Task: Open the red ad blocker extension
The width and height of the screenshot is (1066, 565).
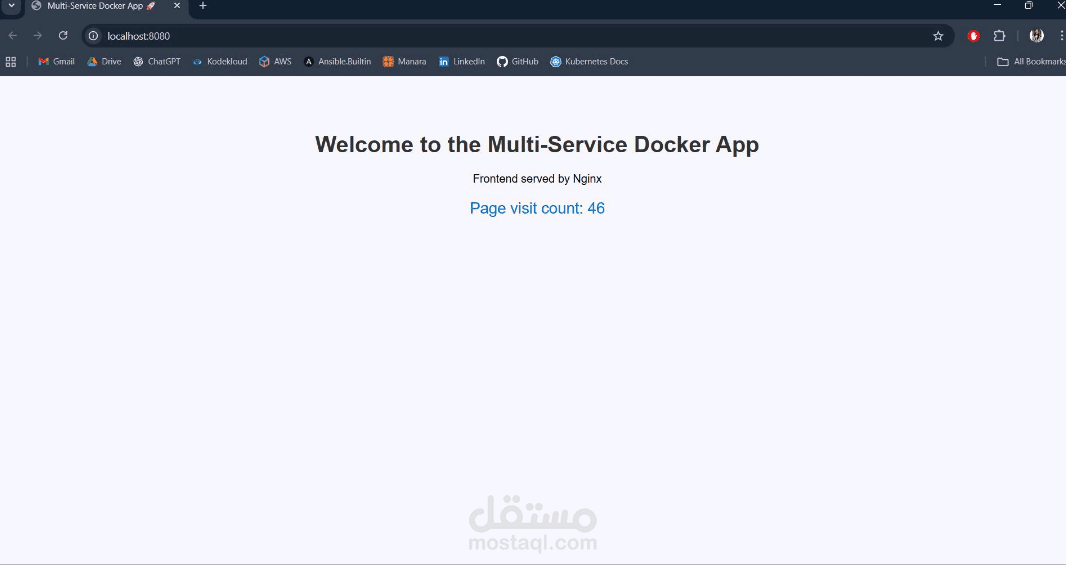Action: pyautogui.click(x=974, y=36)
